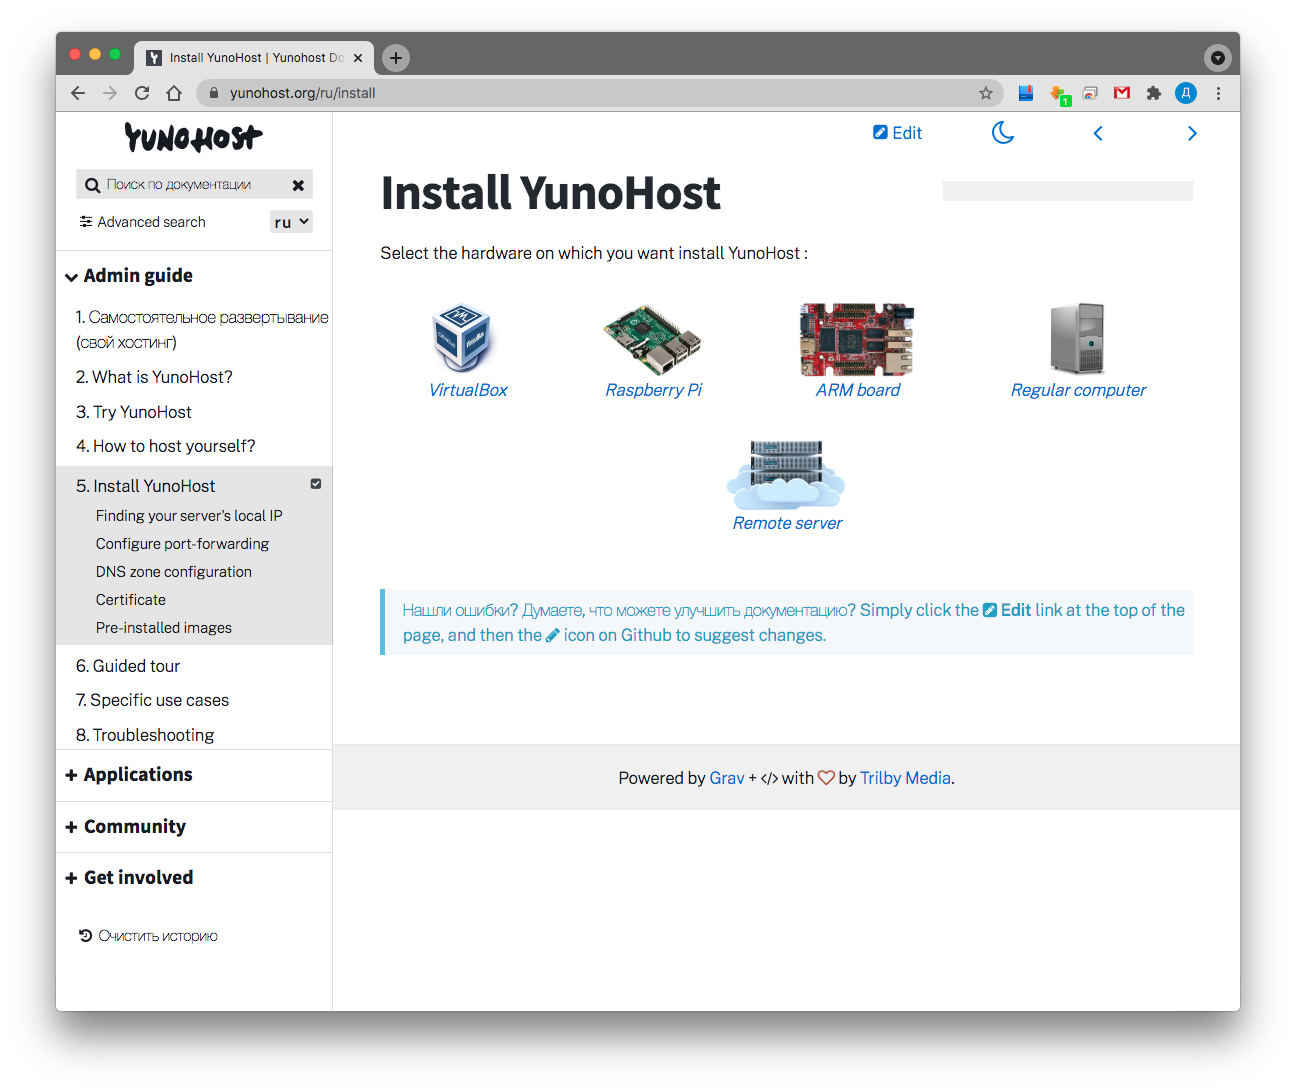Open DNS zone configuration page
The image size is (1296, 1091).
click(x=174, y=572)
